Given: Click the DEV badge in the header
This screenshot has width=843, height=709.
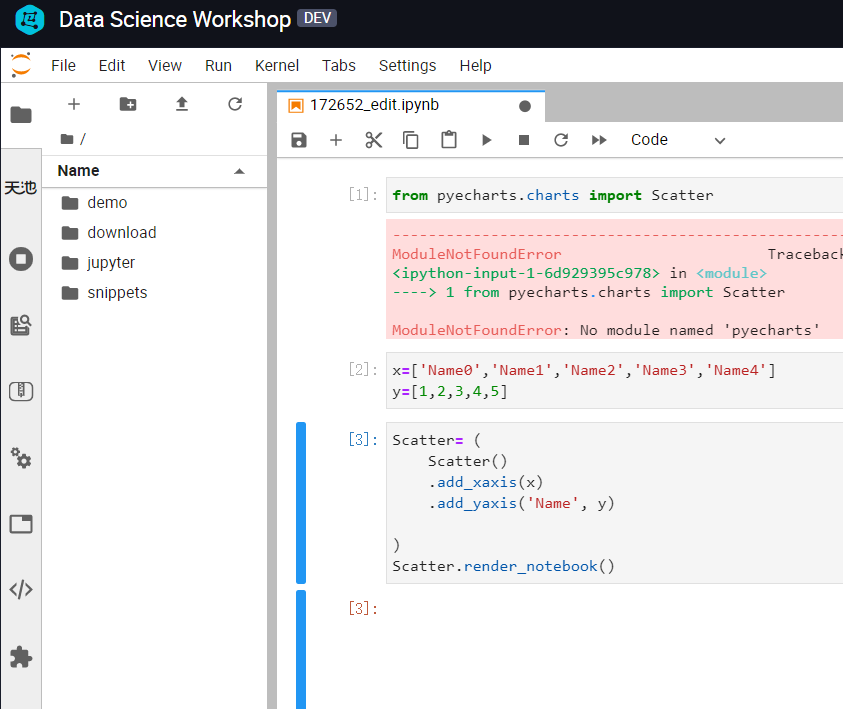Looking at the screenshot, I should pos(317,18).
